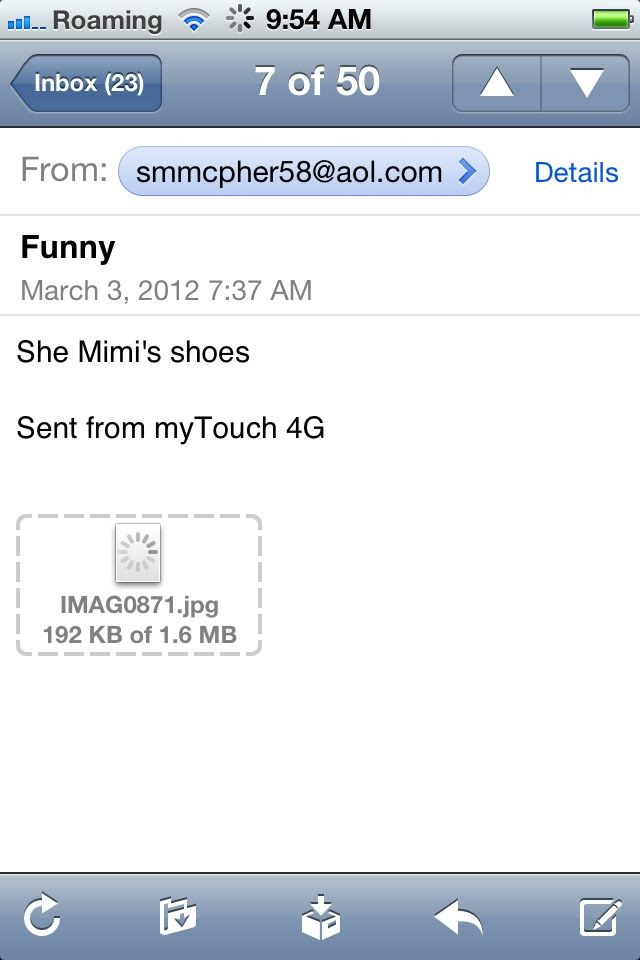Show message Details
This screenshot has height=960, width=640.
tap(576, 172)
